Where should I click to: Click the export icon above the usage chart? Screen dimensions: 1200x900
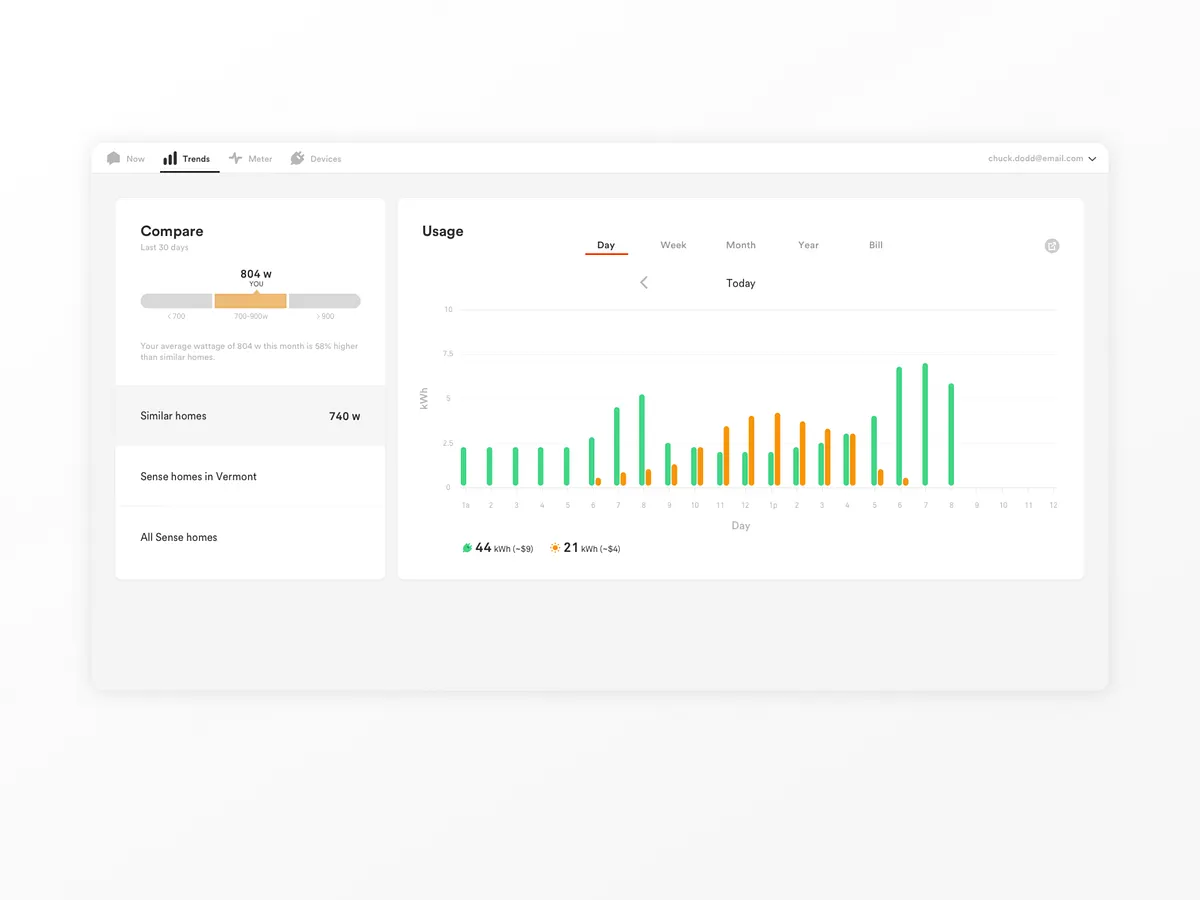1051,245
